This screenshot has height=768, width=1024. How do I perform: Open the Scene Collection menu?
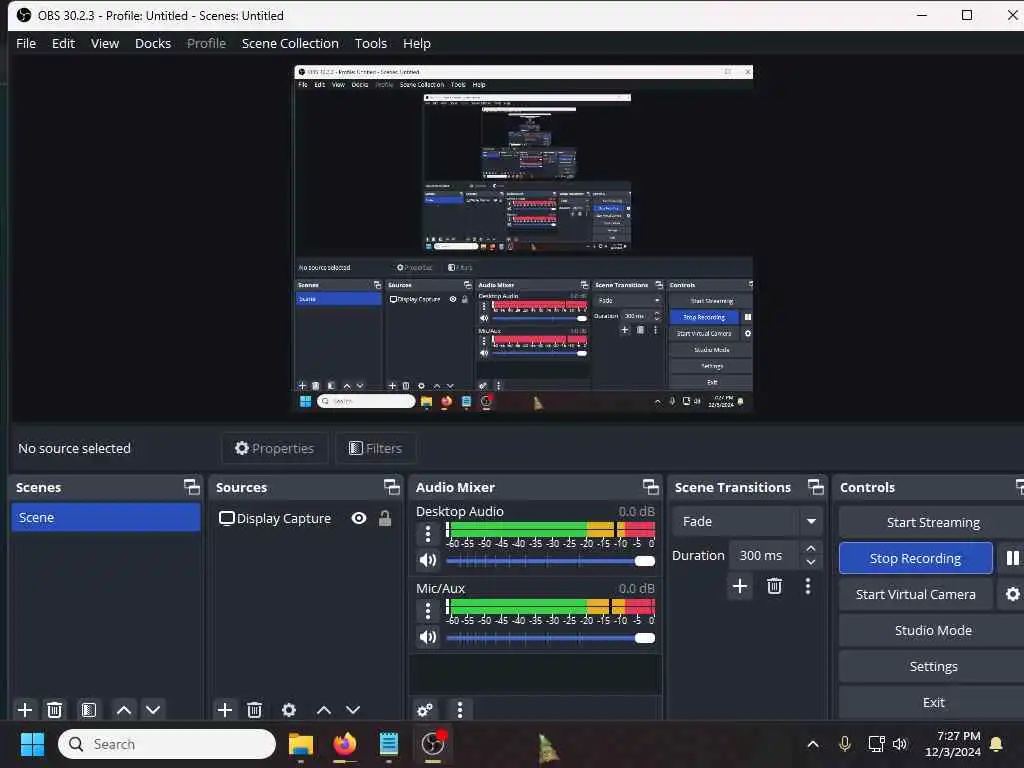(x=290, y=43)
